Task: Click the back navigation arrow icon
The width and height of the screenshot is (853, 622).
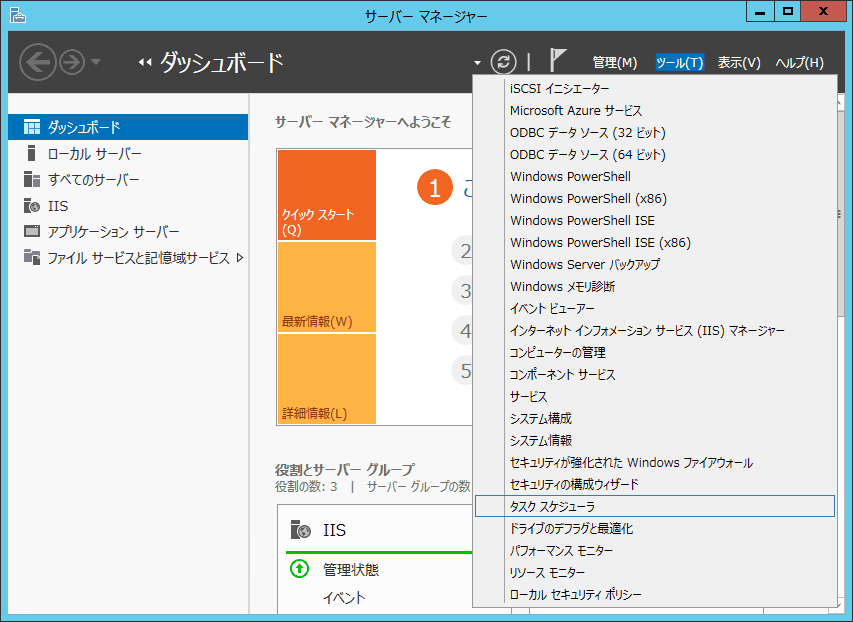Action: [x=38, y=63]
